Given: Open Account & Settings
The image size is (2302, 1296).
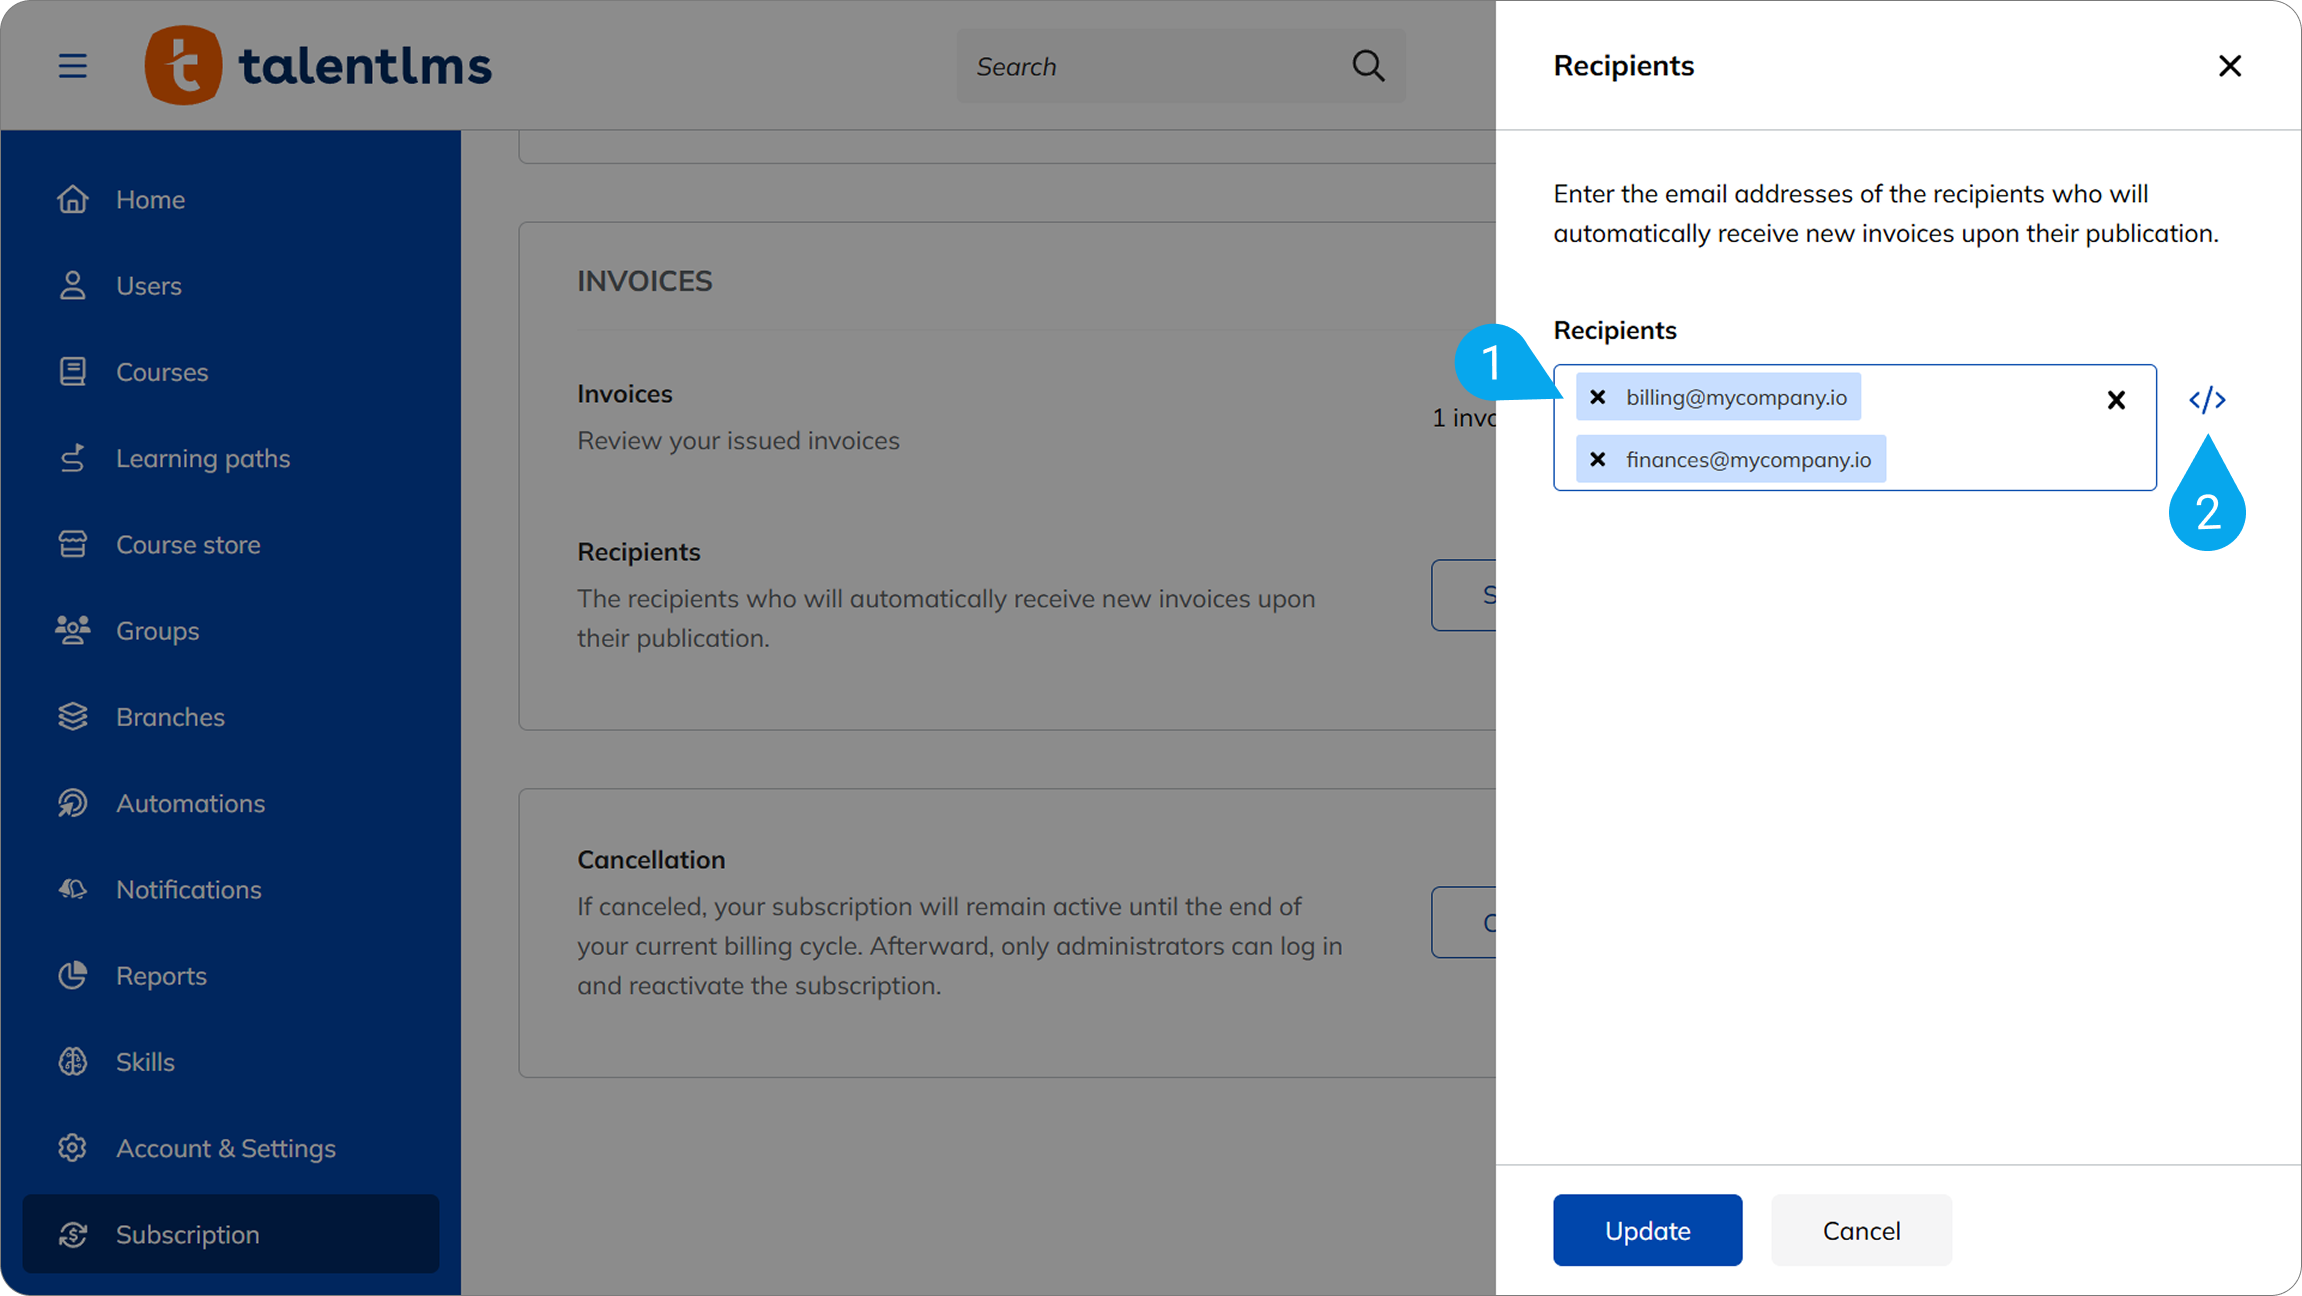Looking at the screenshot, I should (x=225, y=1148).
